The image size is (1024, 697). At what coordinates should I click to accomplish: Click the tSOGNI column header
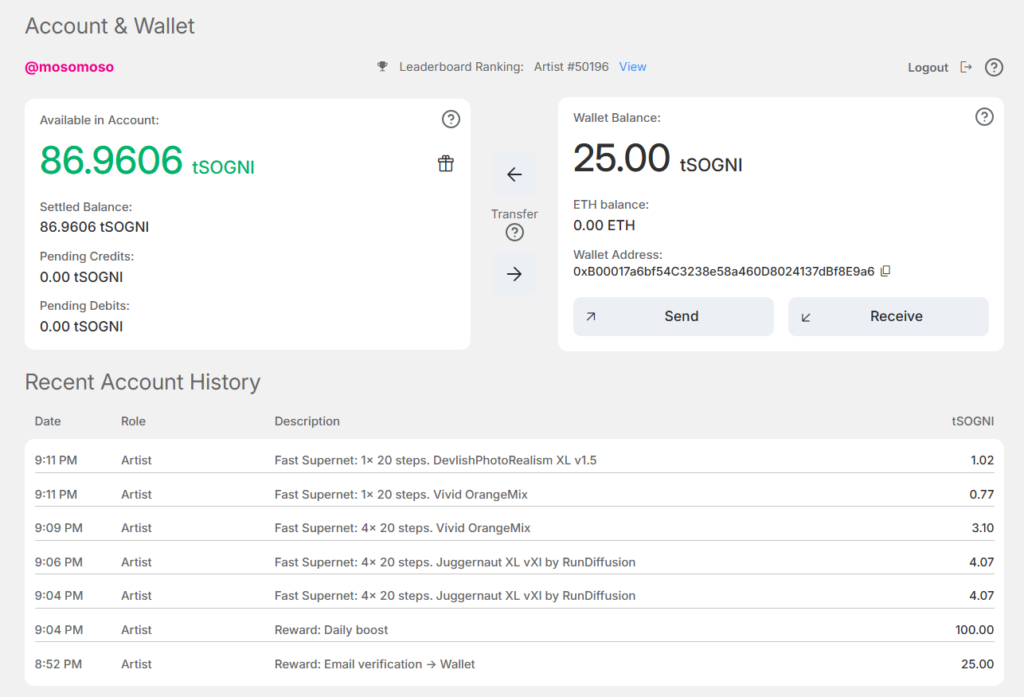[972, 421]
